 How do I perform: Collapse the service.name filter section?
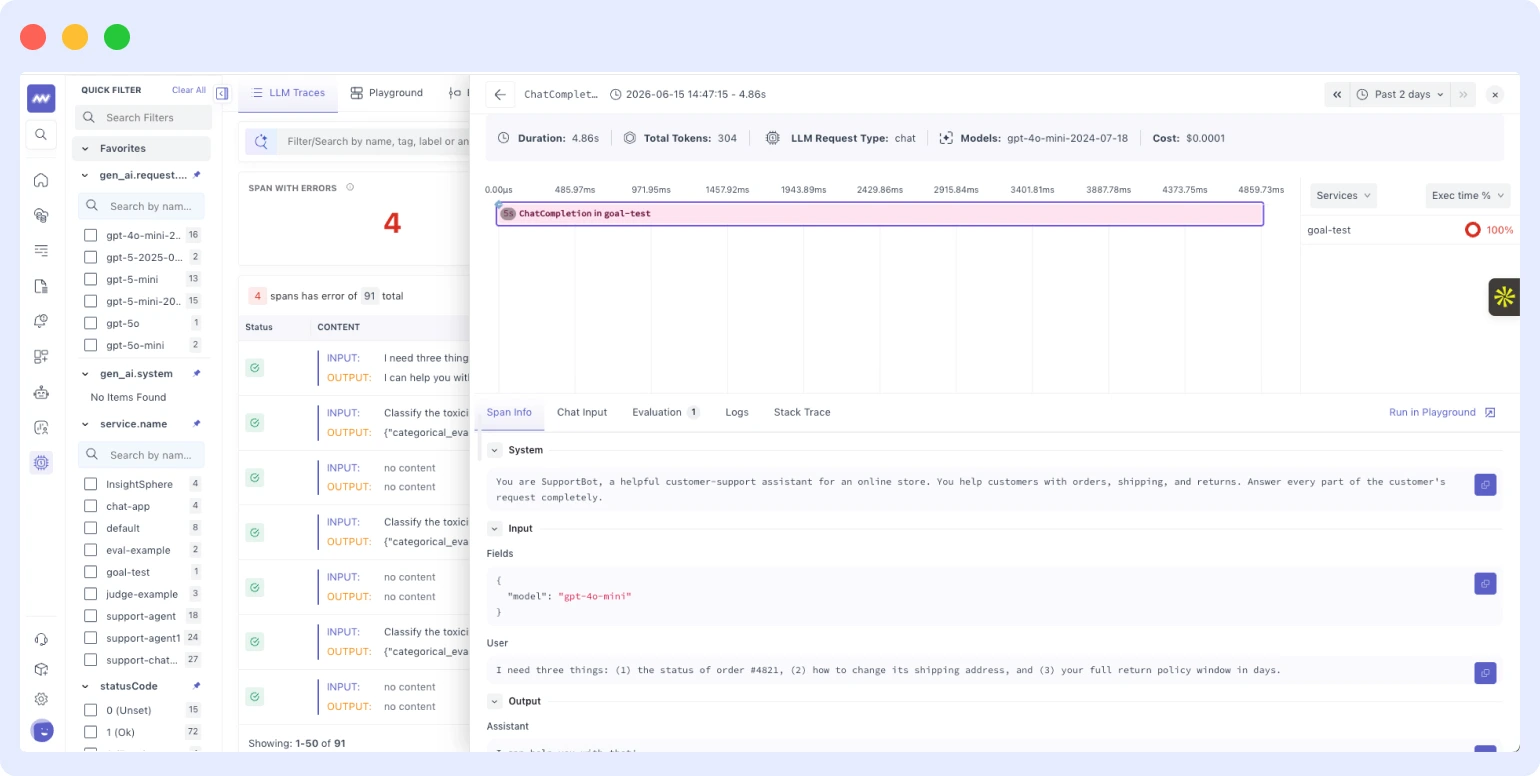(85, 424)
